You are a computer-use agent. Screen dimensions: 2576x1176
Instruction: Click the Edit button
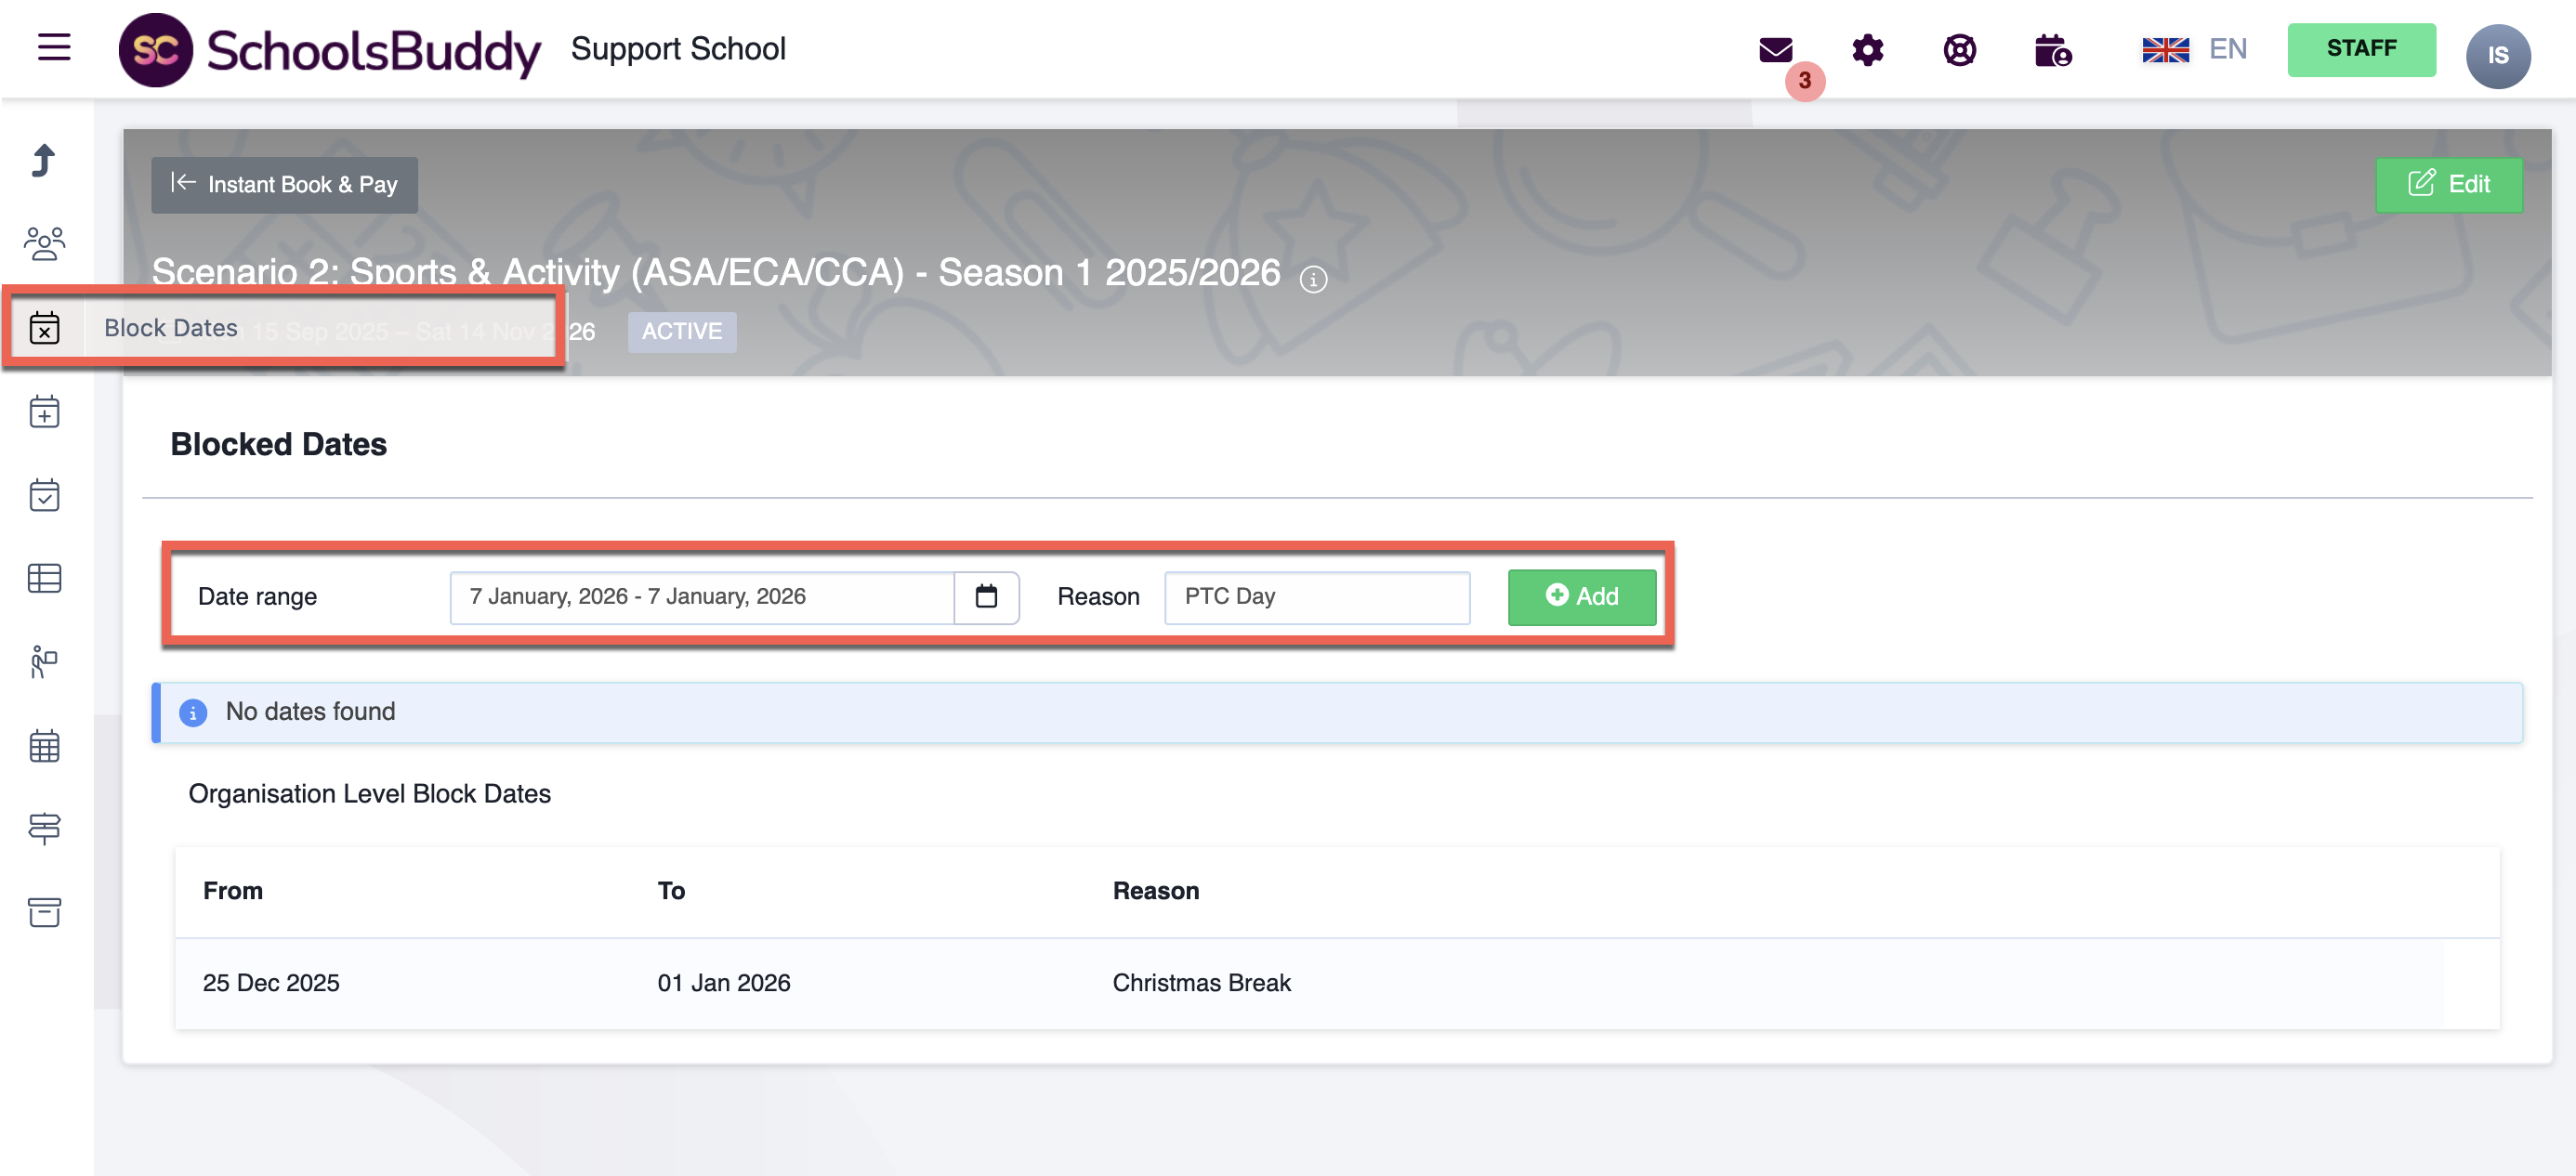tap(2448, 184)
